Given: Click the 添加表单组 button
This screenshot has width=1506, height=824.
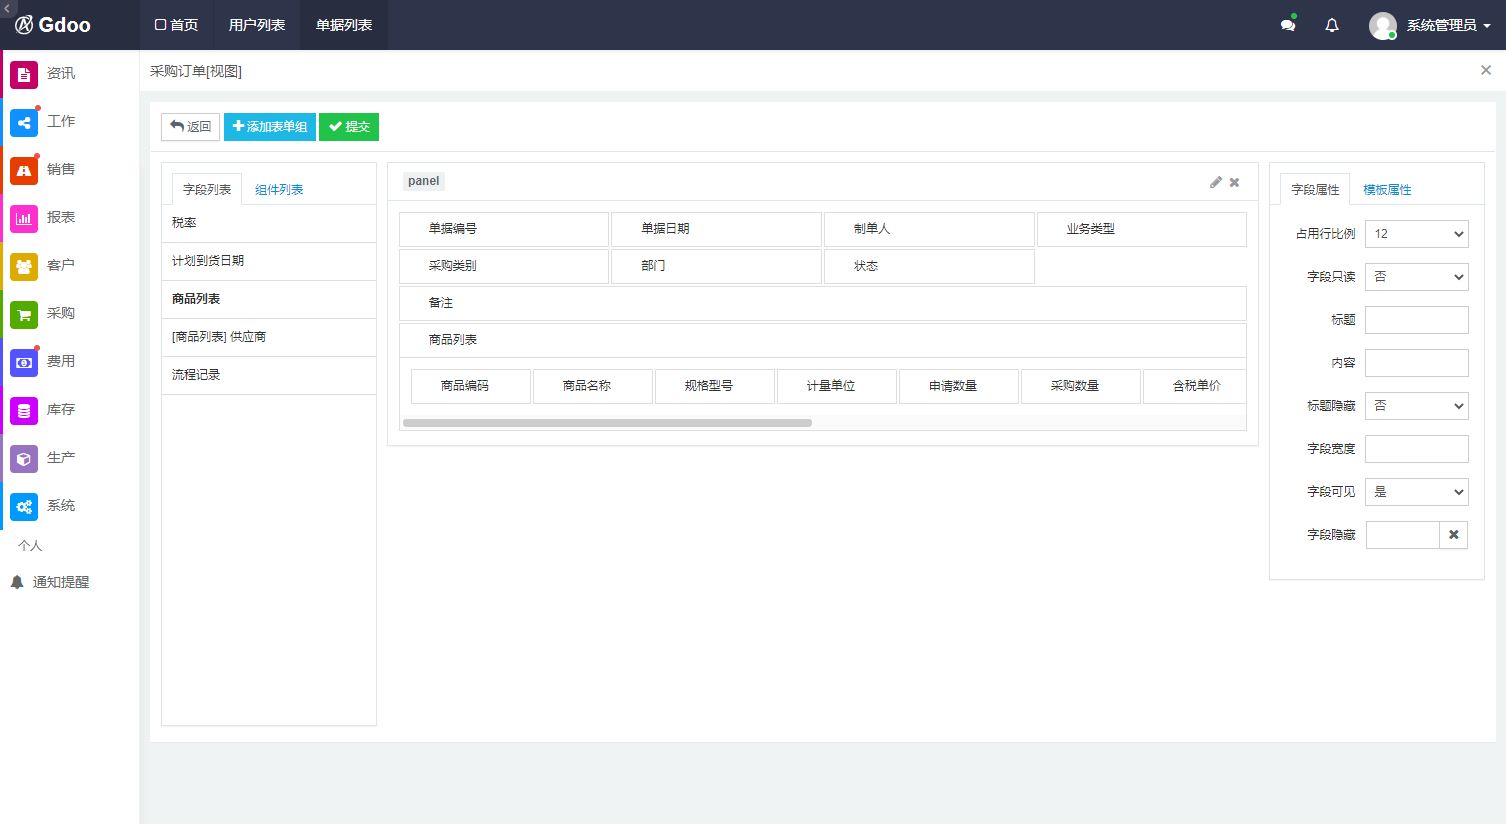Looking at the screenshot, I should click(270, 127).
